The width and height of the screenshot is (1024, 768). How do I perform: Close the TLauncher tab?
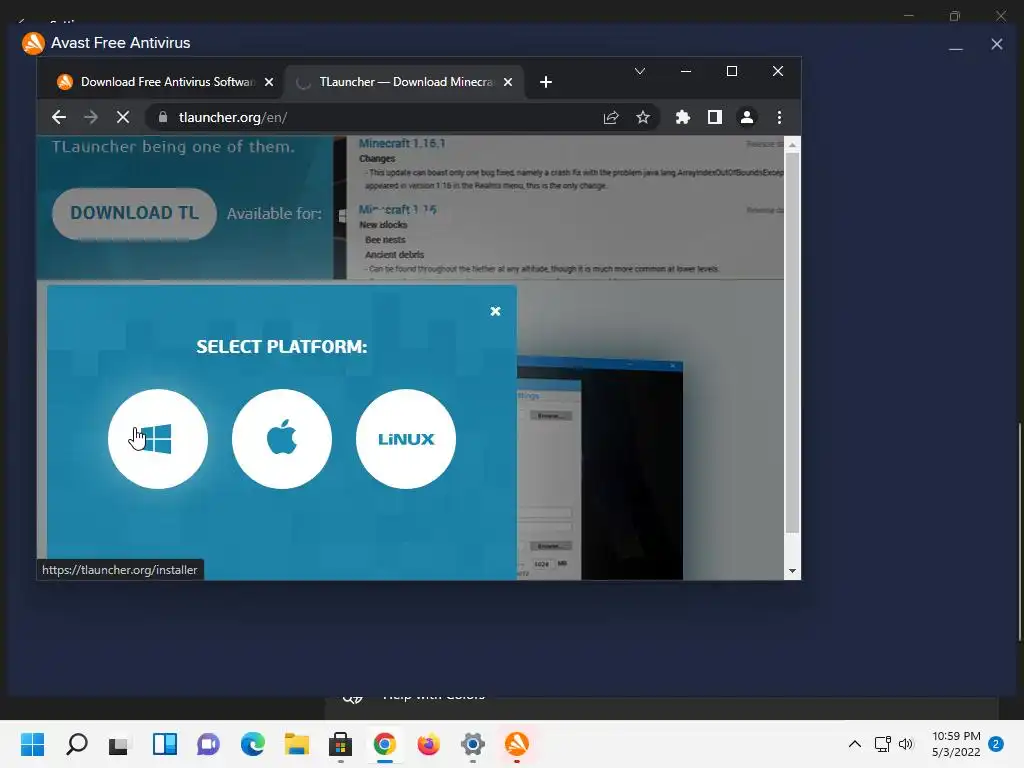tap(508, 82)
